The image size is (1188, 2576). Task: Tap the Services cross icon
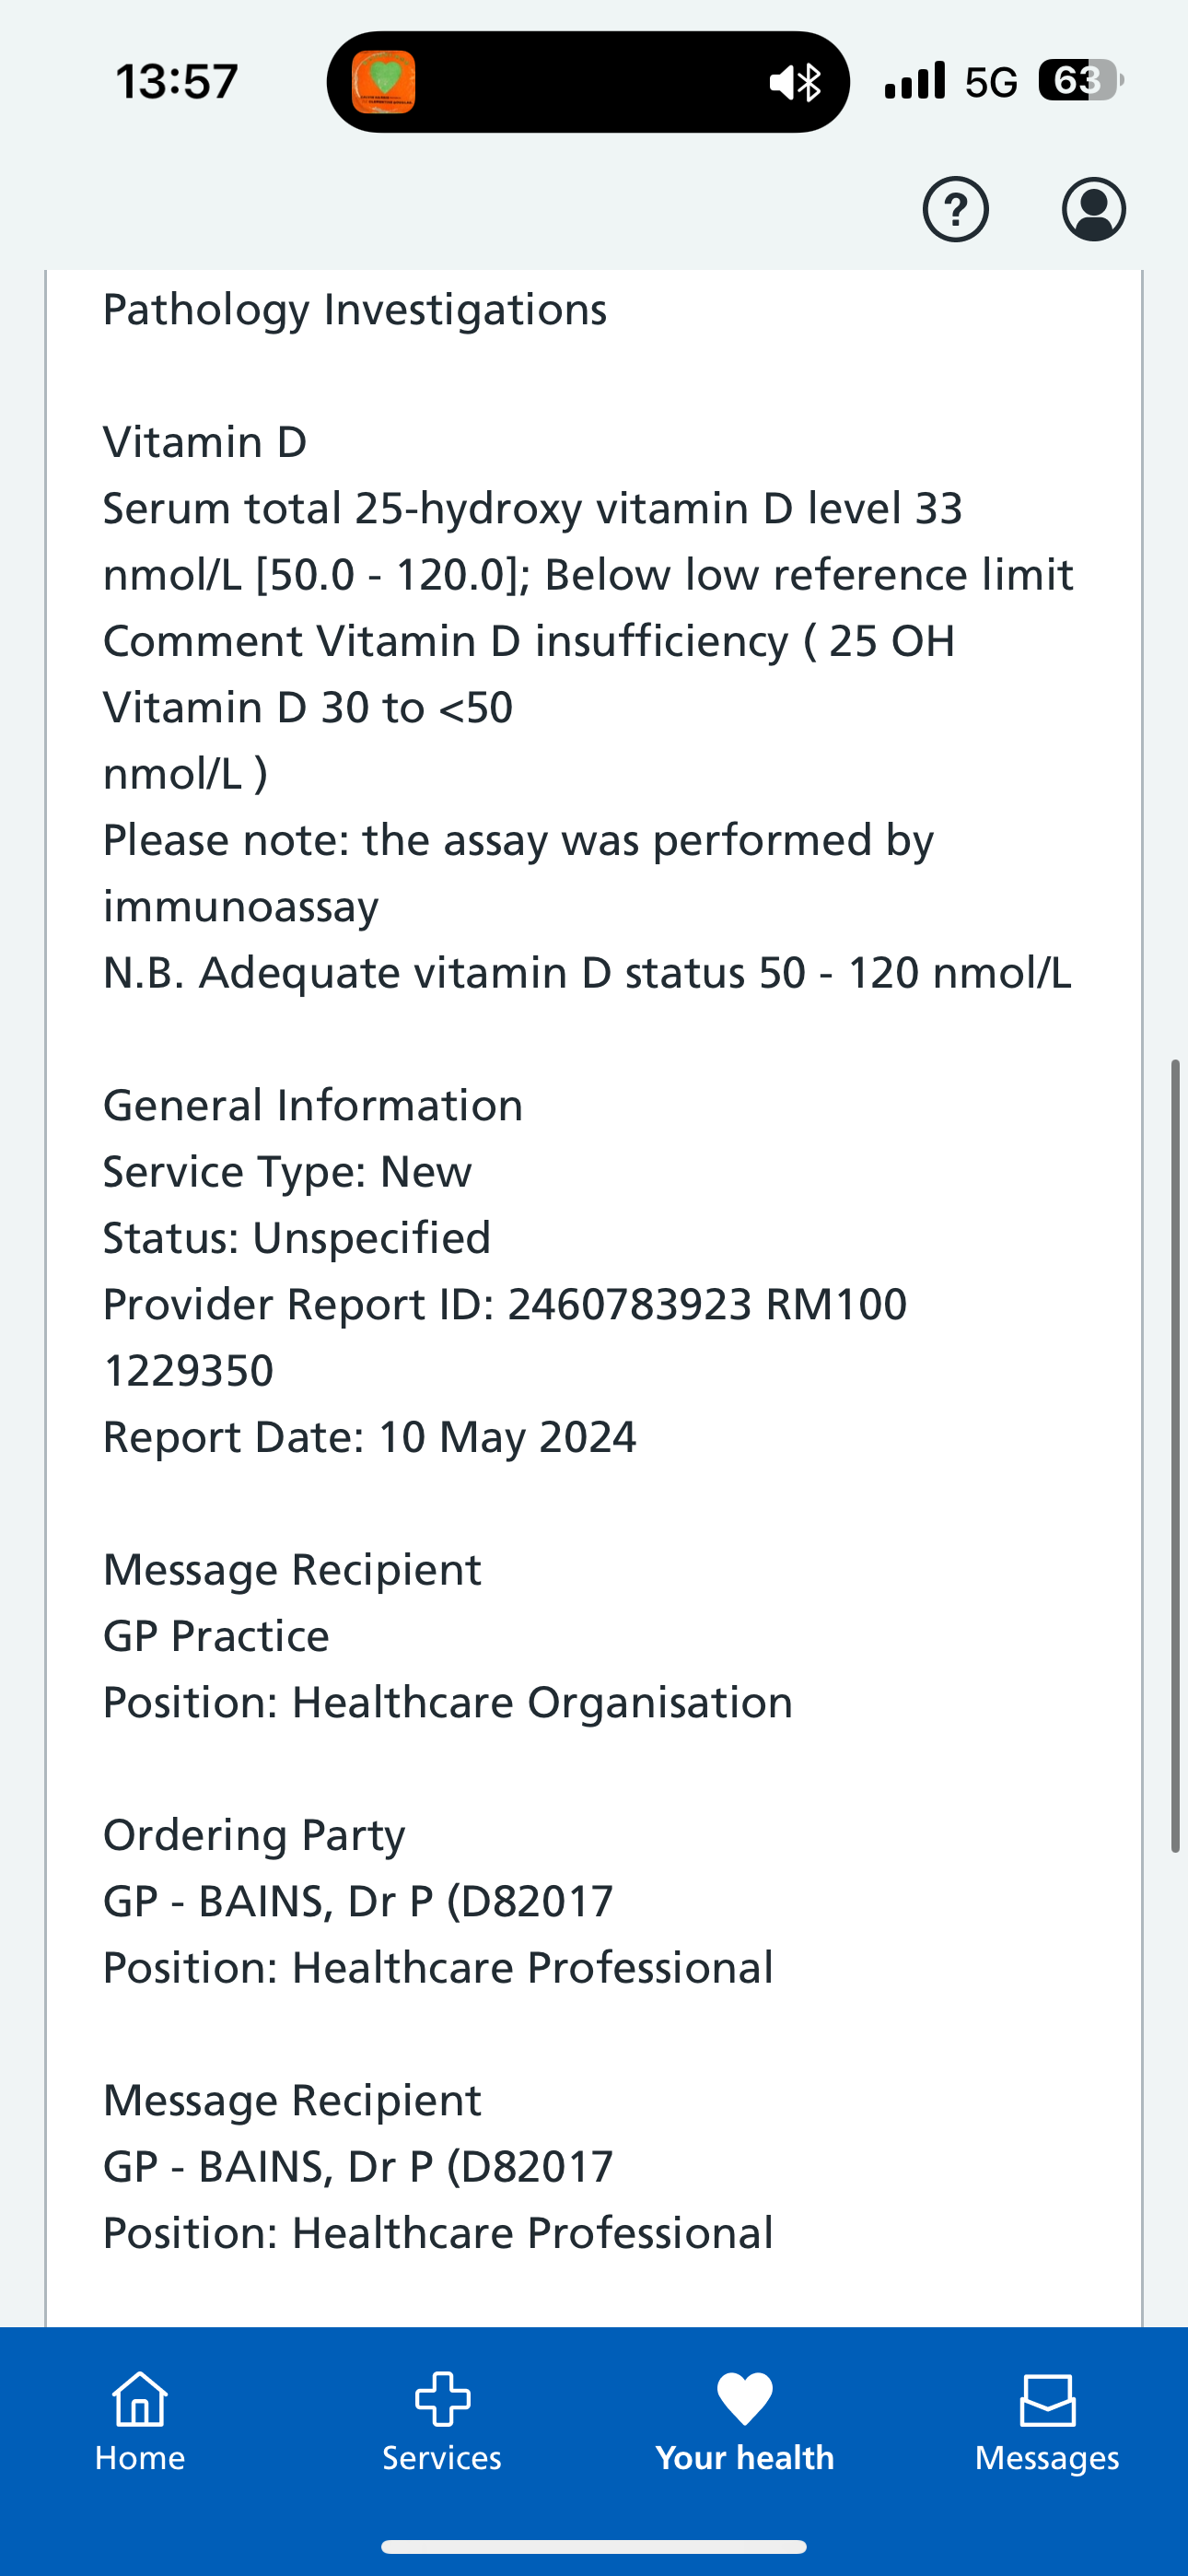442,2398
